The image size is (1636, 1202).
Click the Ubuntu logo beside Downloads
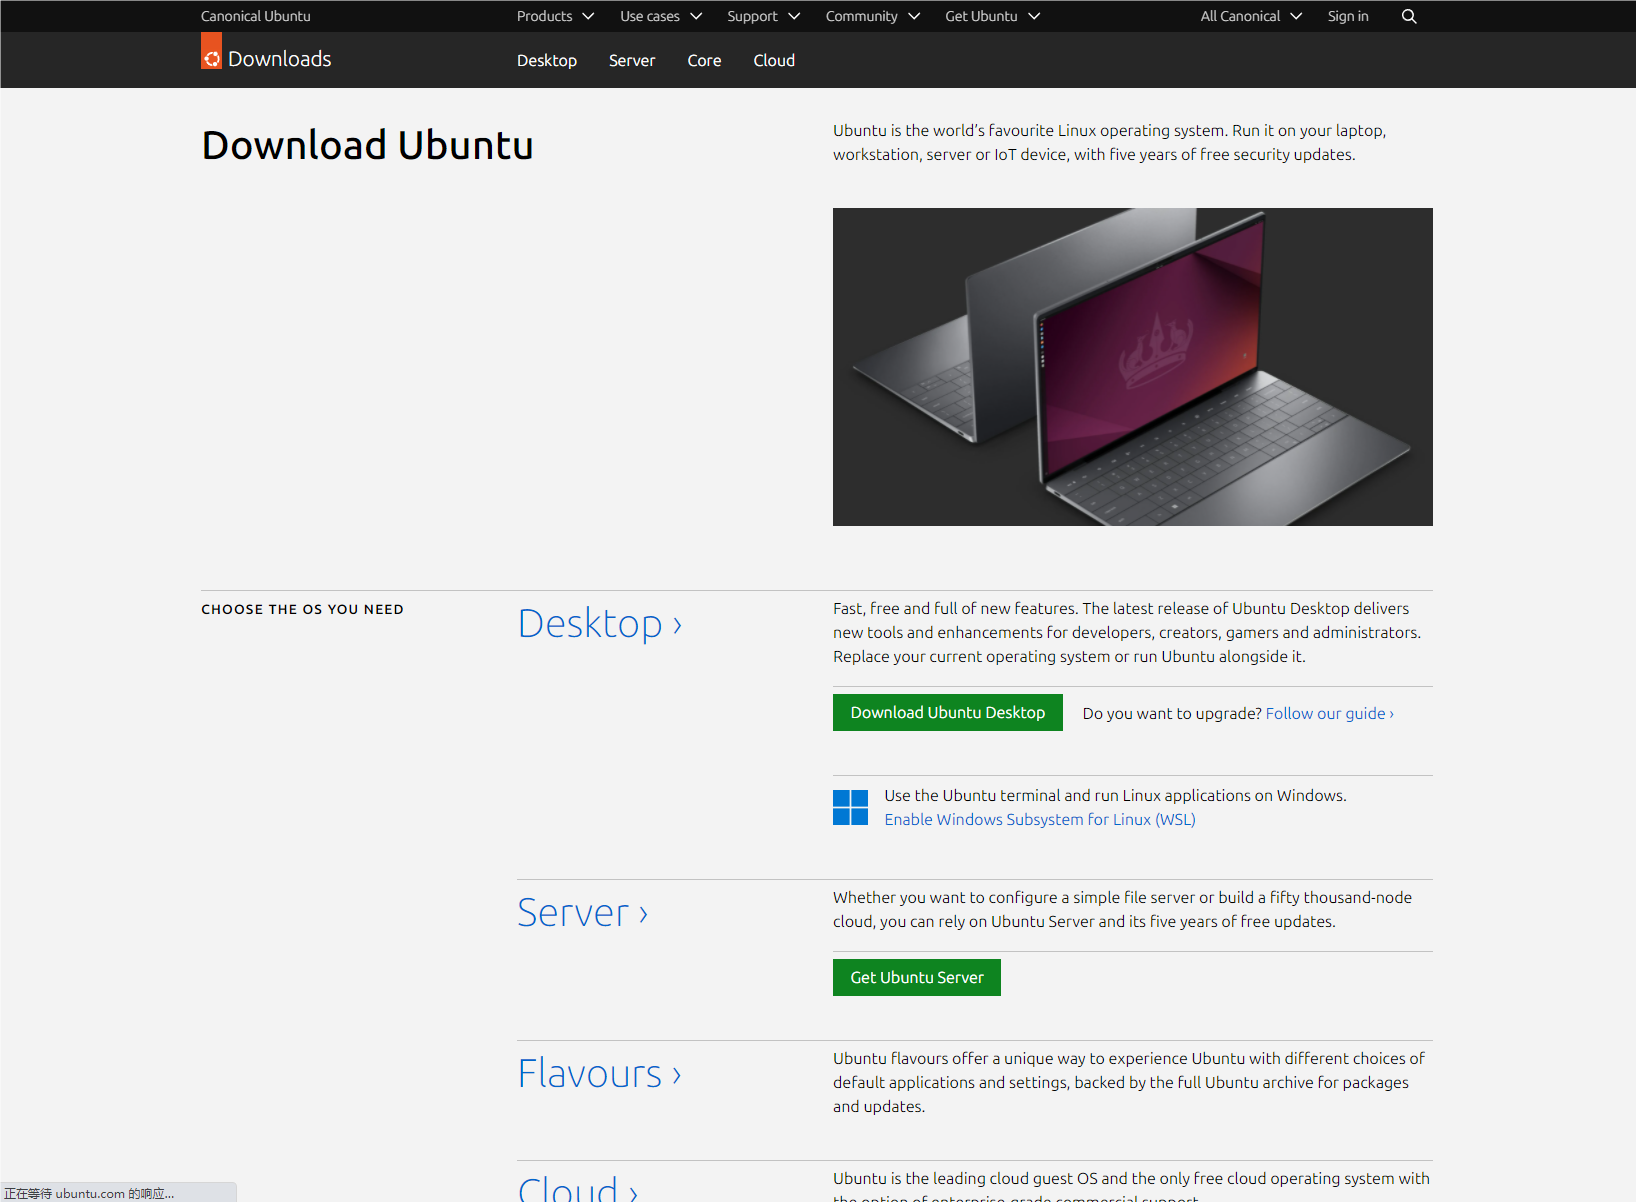(x=211, y=51)
